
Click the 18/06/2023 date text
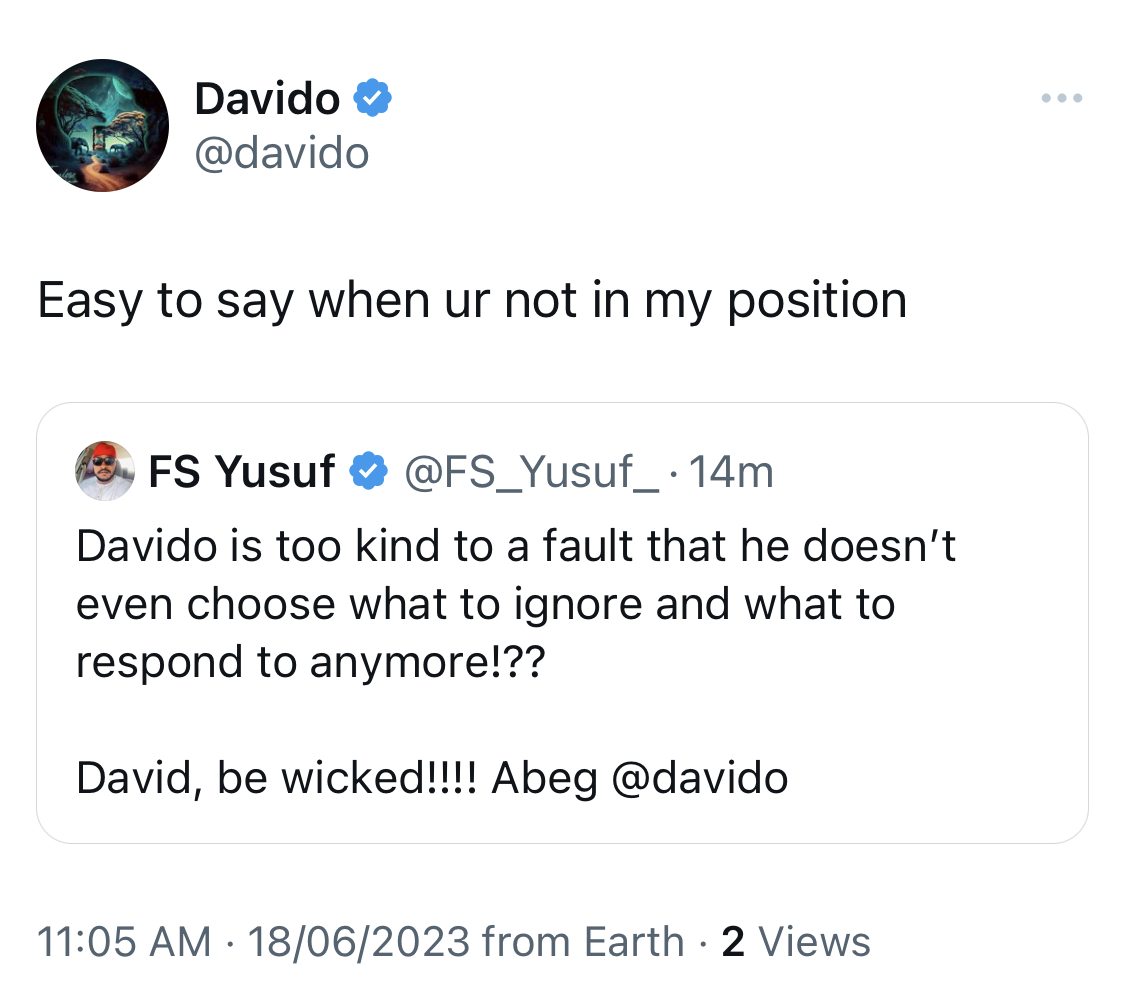[359, 941]
